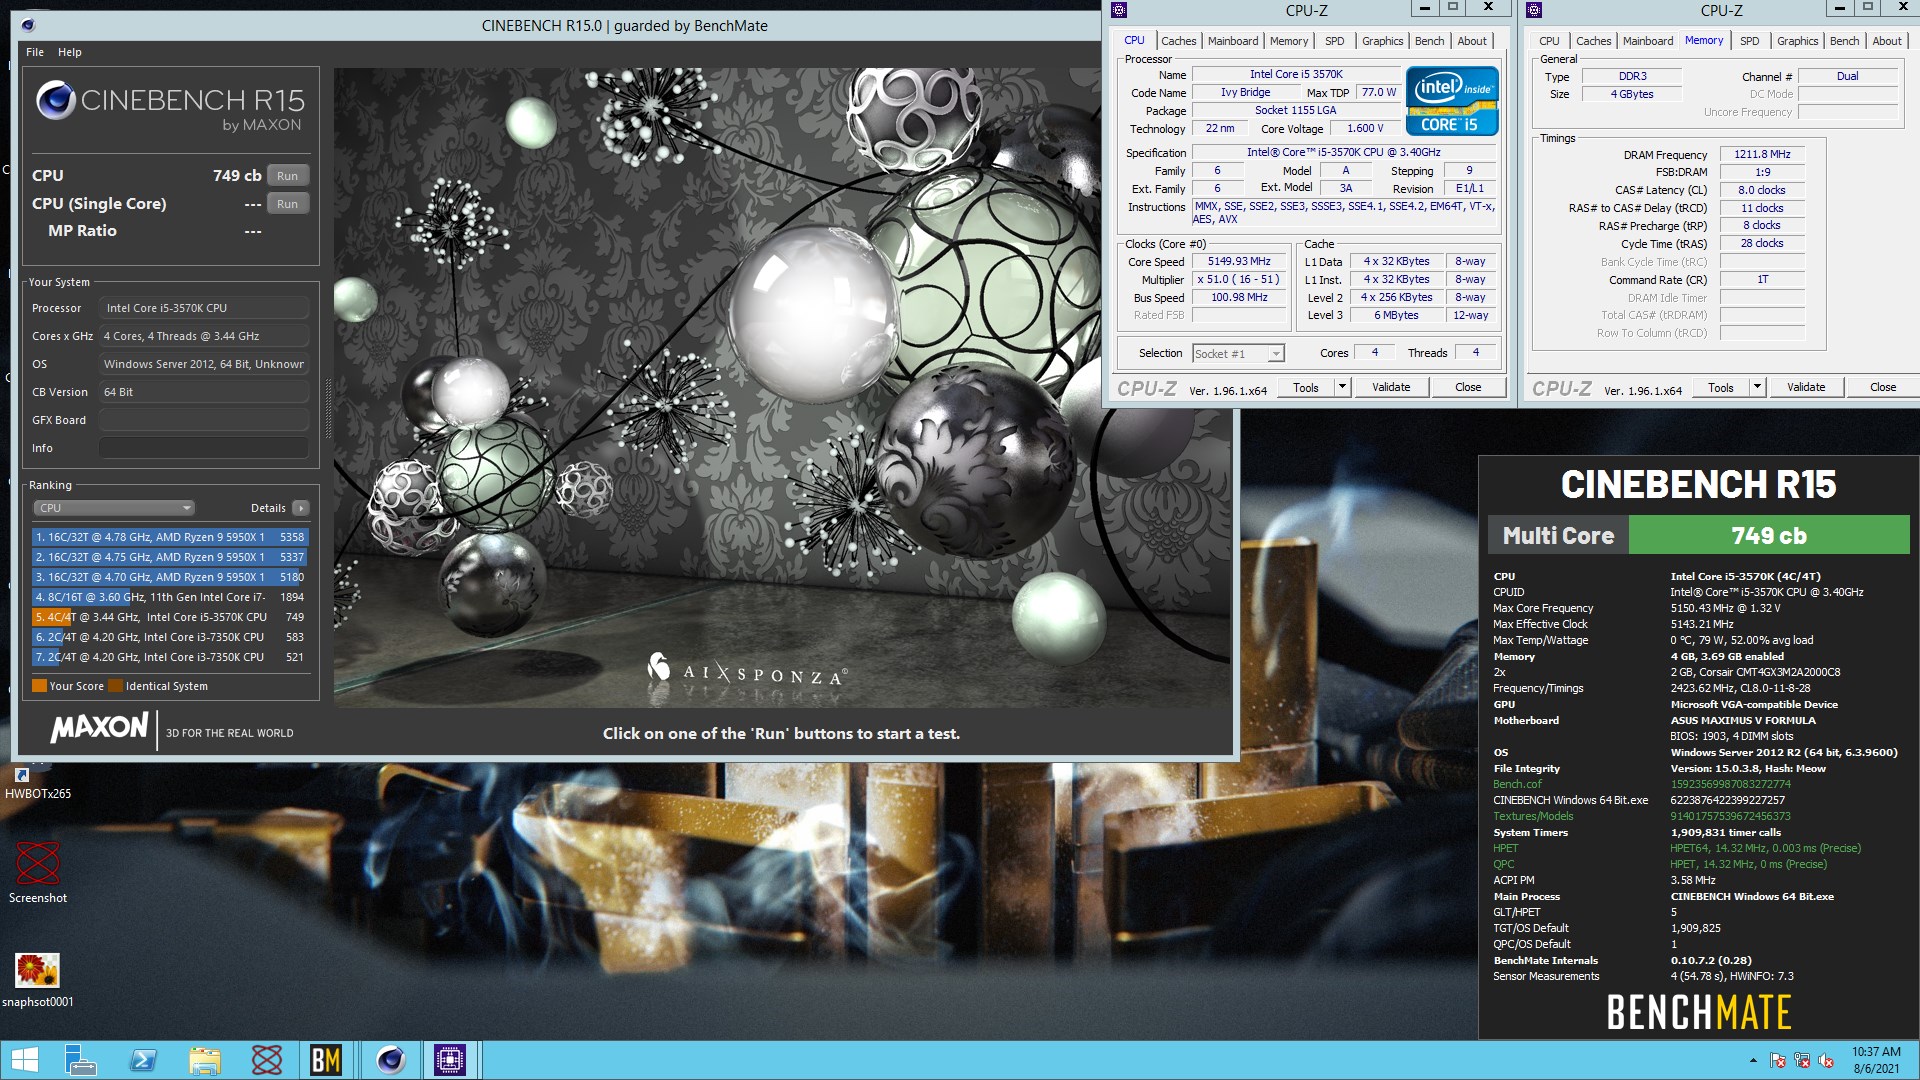Open the File menu in Cinebench
Image resolution: width=1920 pixels, height=1080 pixels.
35,52
